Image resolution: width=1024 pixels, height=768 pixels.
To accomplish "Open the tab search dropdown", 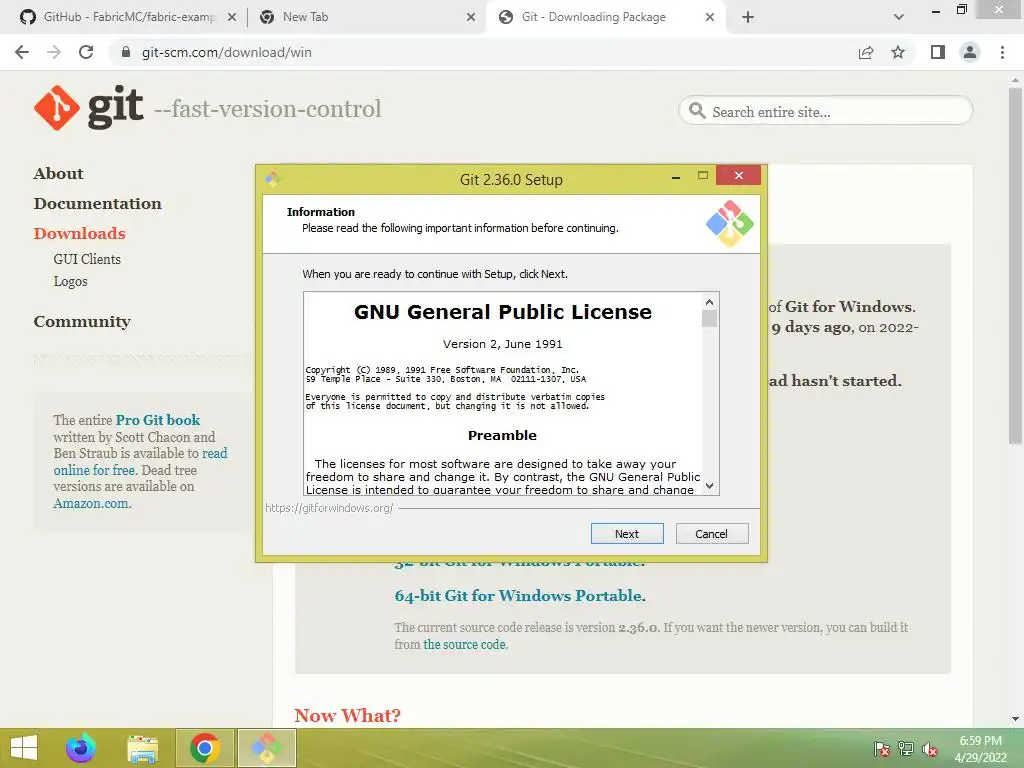I will click(x=899, y=18).
